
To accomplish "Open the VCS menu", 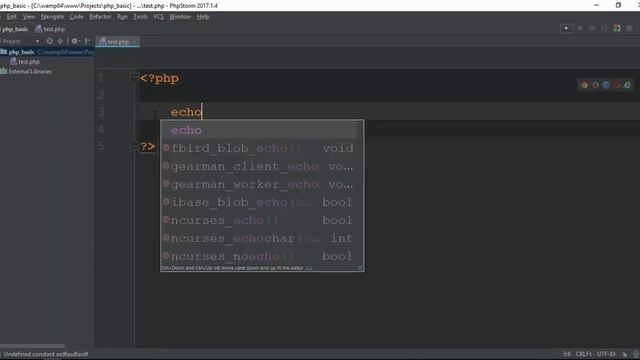I will coord(158,17).
